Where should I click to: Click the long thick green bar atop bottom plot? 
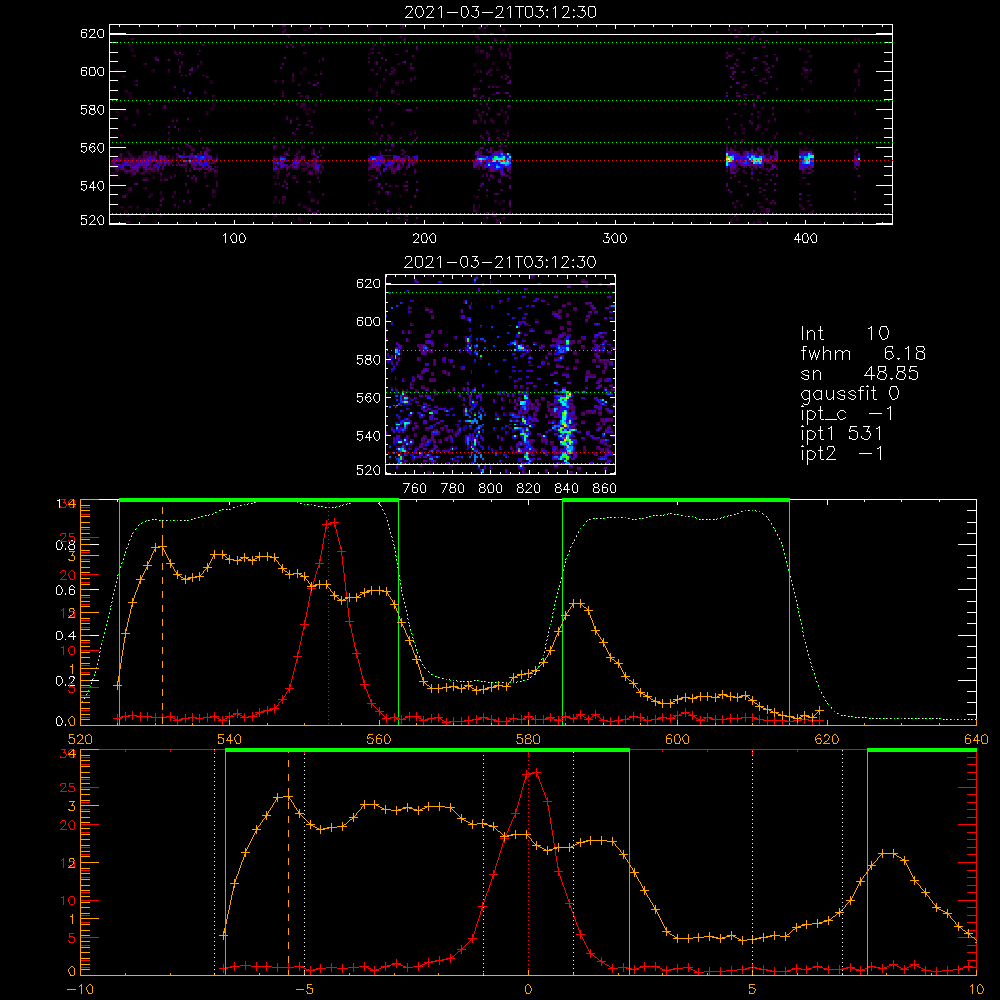[427, 750]
